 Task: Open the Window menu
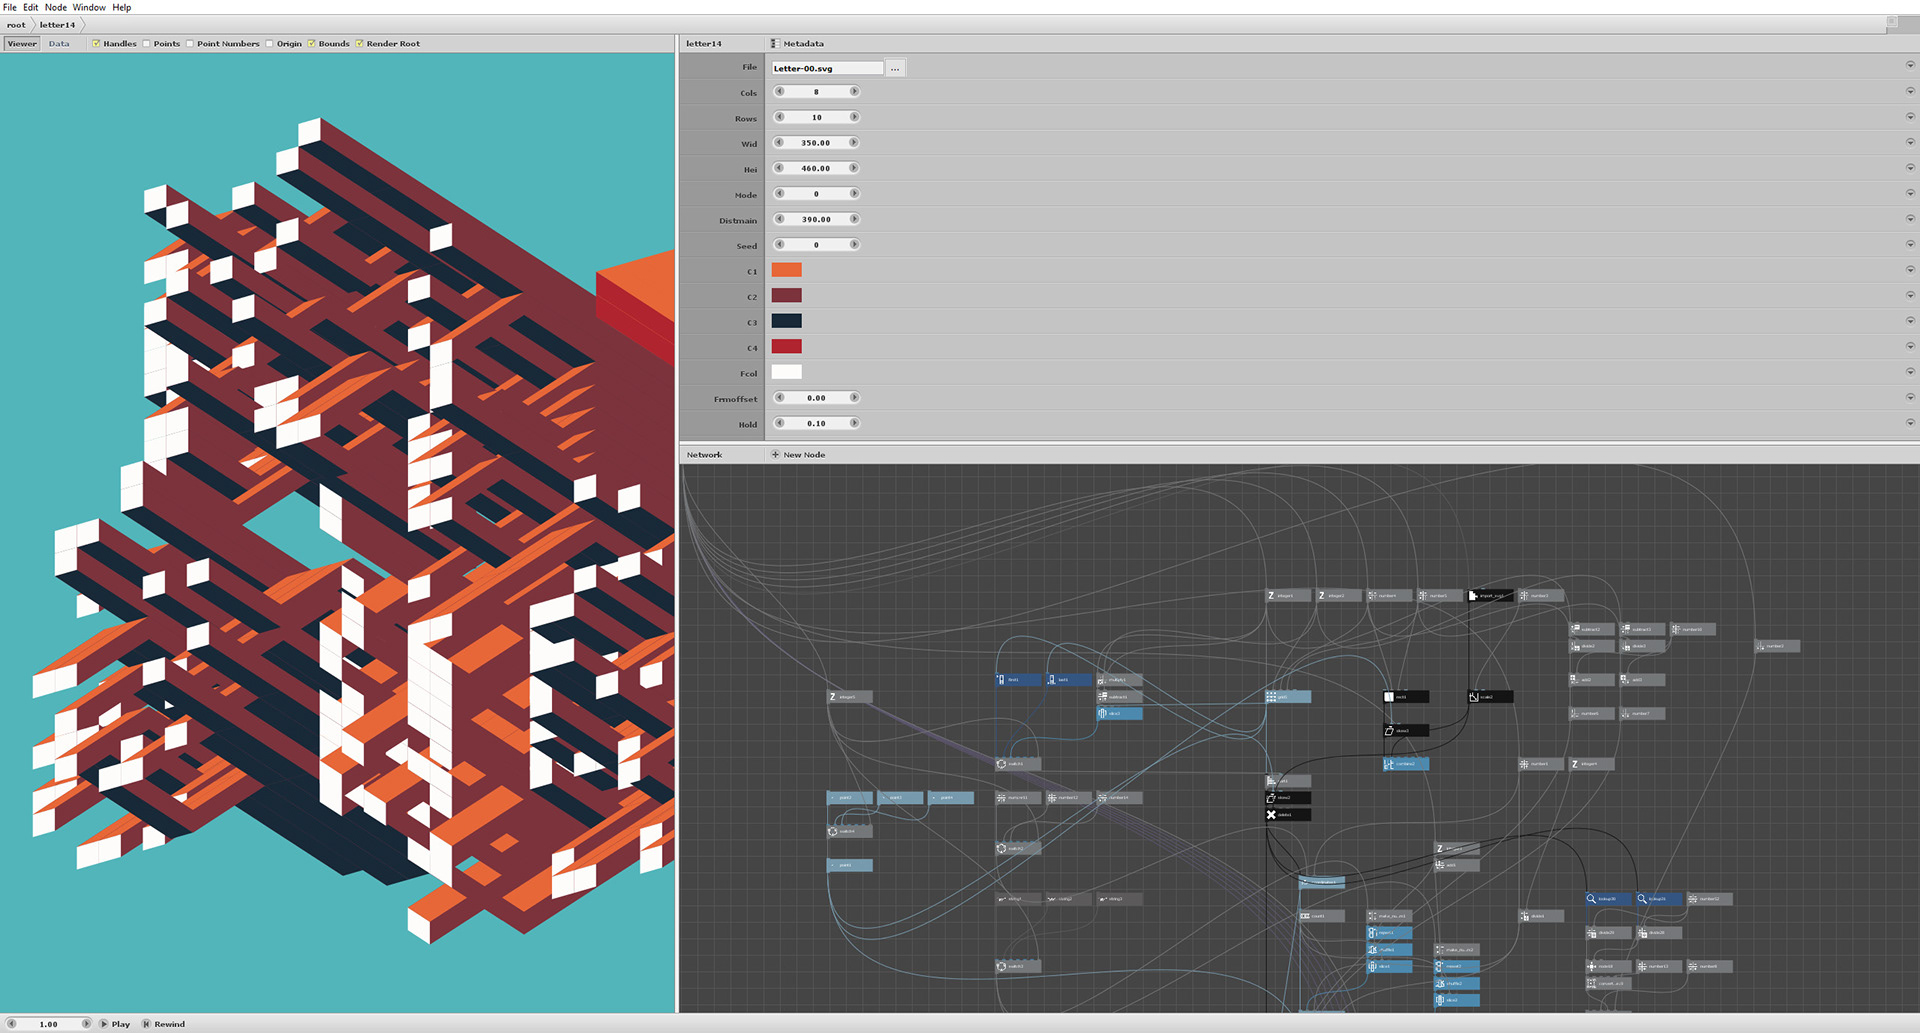(89, 7)
